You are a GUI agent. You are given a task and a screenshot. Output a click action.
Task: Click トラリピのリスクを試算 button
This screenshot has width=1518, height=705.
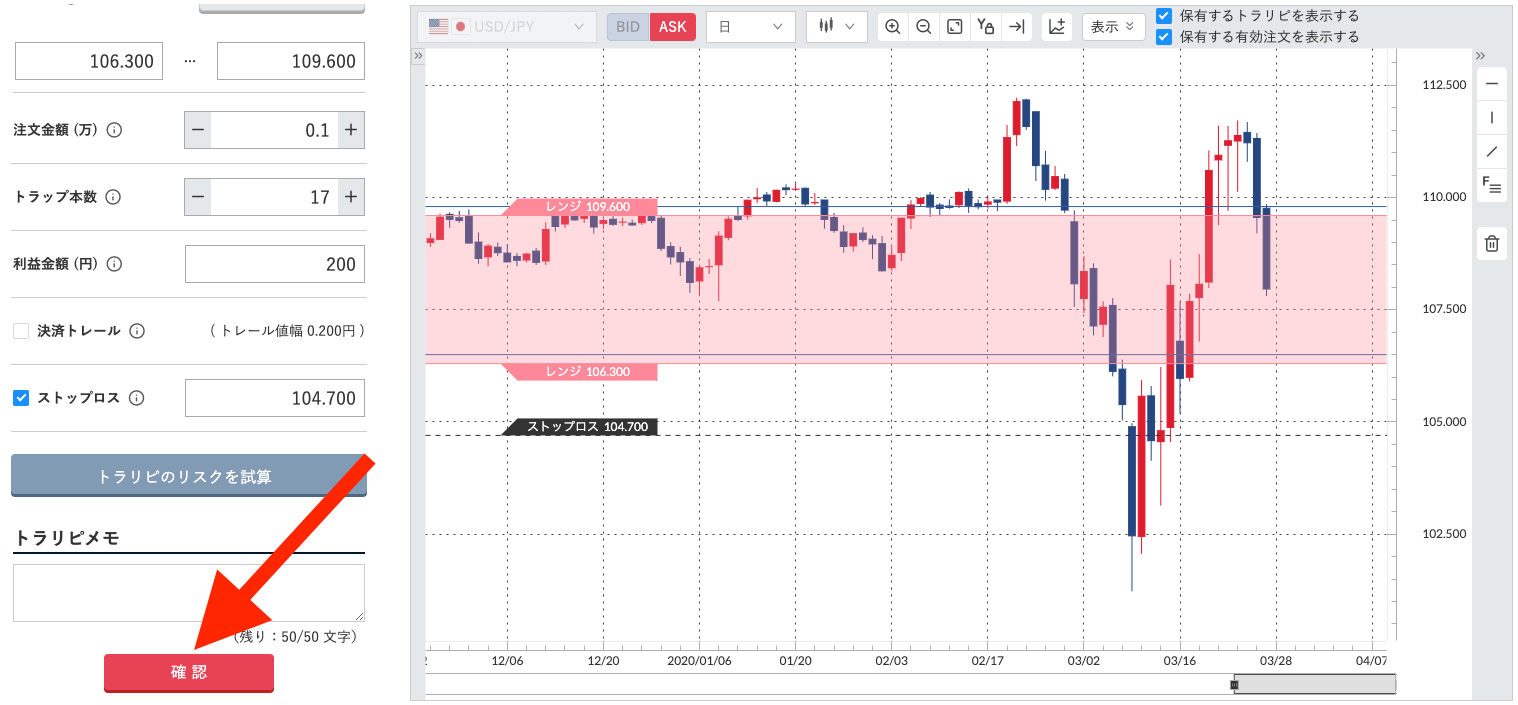tap(189, 476)
